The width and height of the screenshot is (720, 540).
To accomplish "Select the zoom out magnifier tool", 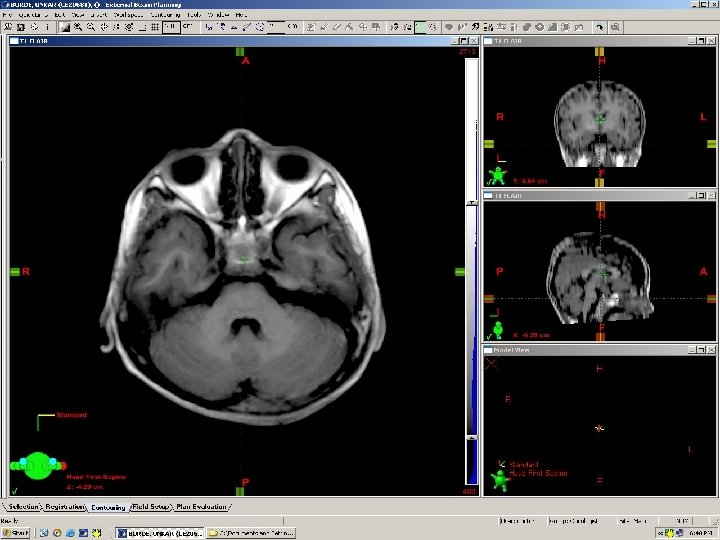I will tap(91, 27).
